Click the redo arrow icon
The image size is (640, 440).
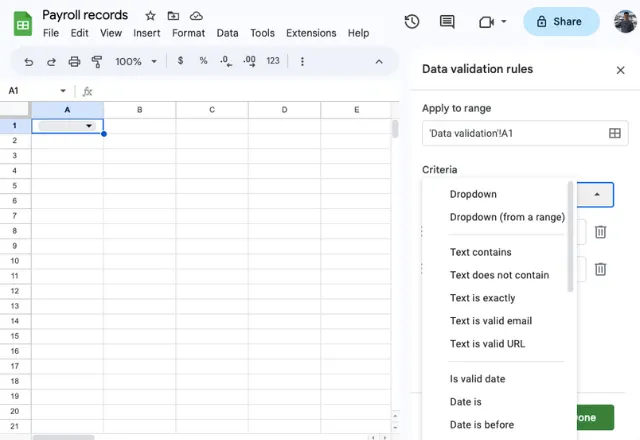pos(52,61)
